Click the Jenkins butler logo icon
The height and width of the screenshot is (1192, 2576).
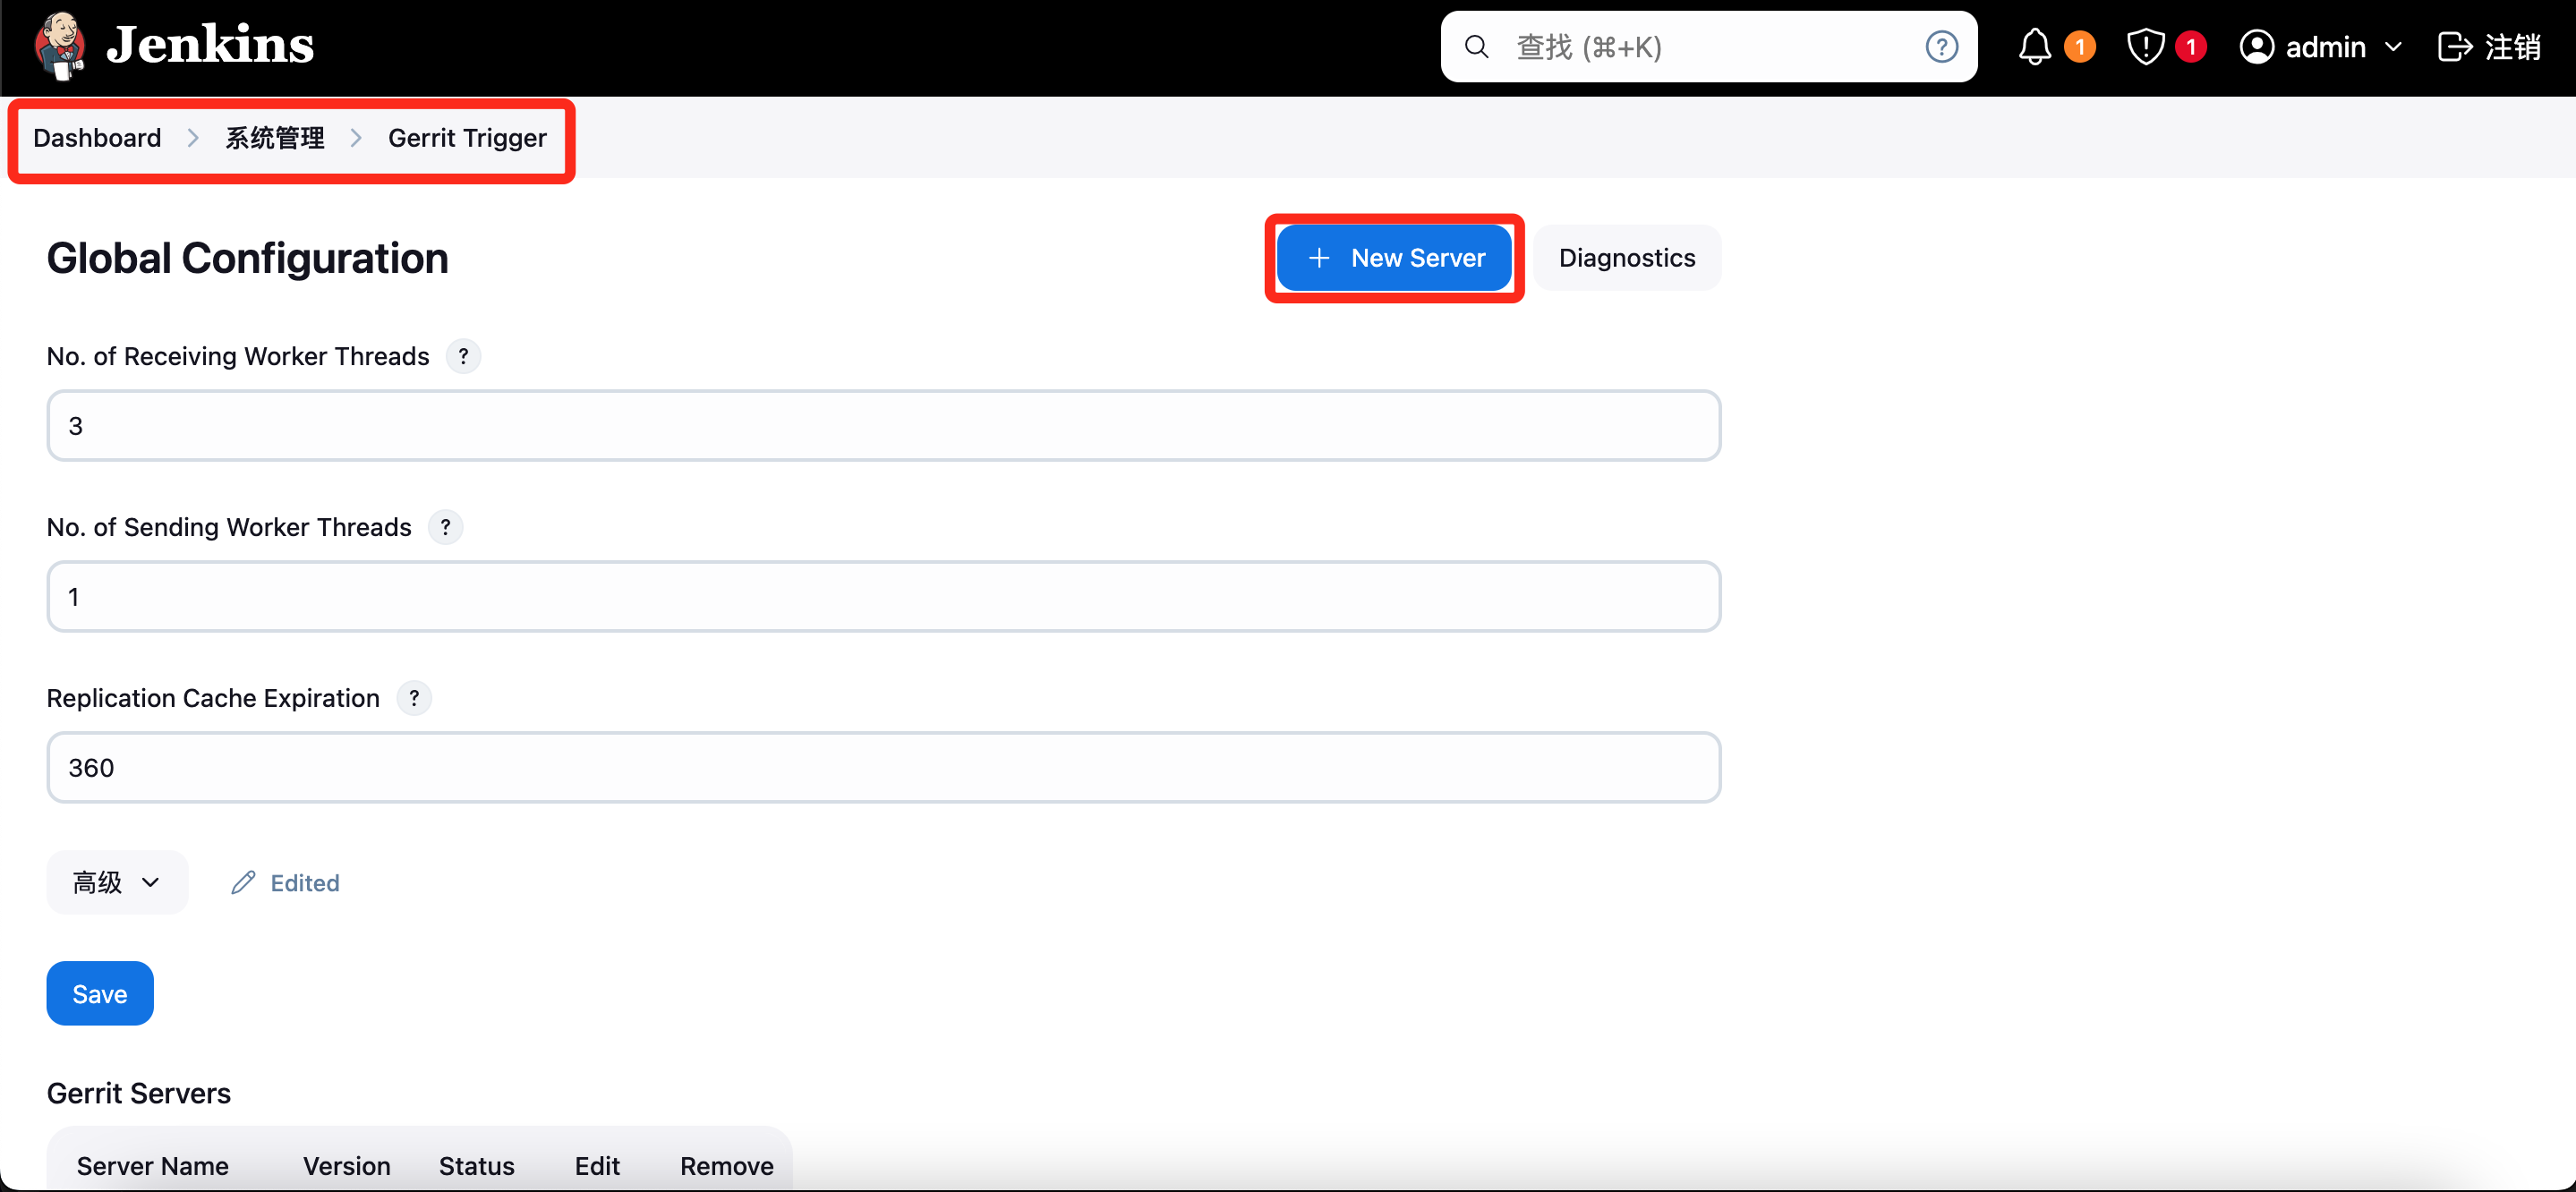pos(60,45)
